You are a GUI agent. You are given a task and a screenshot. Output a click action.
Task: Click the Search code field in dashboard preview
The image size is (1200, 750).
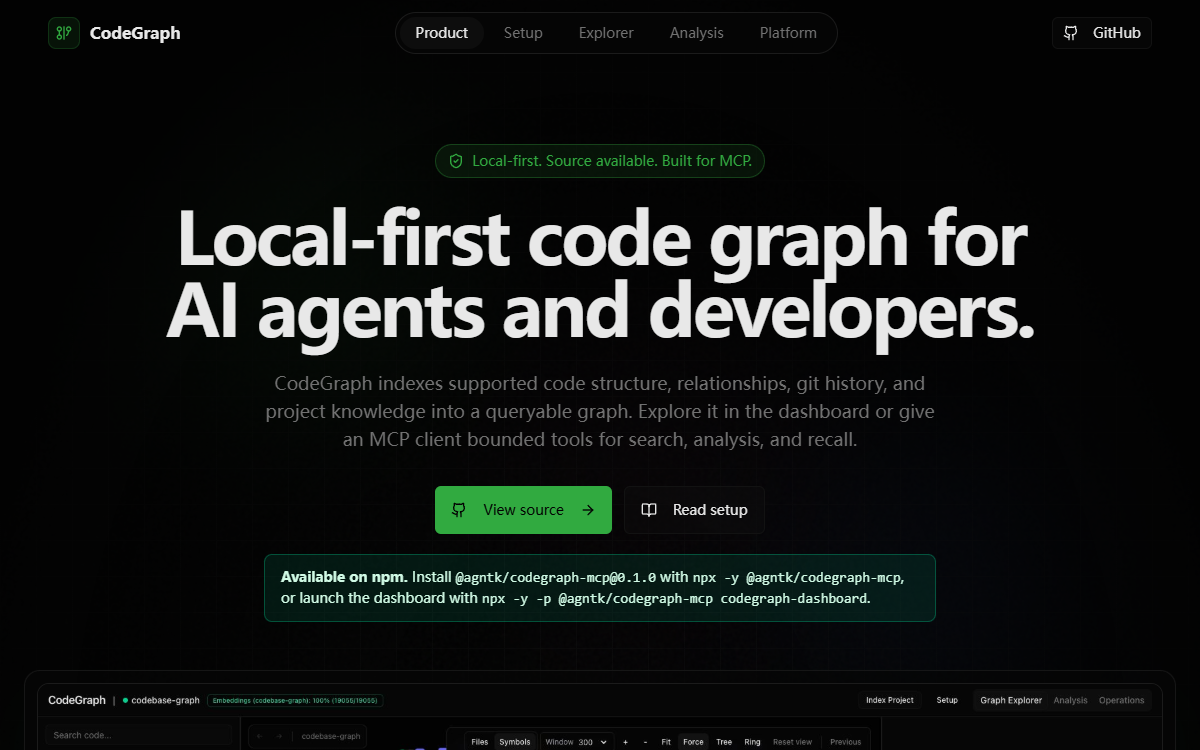(138, 735)
